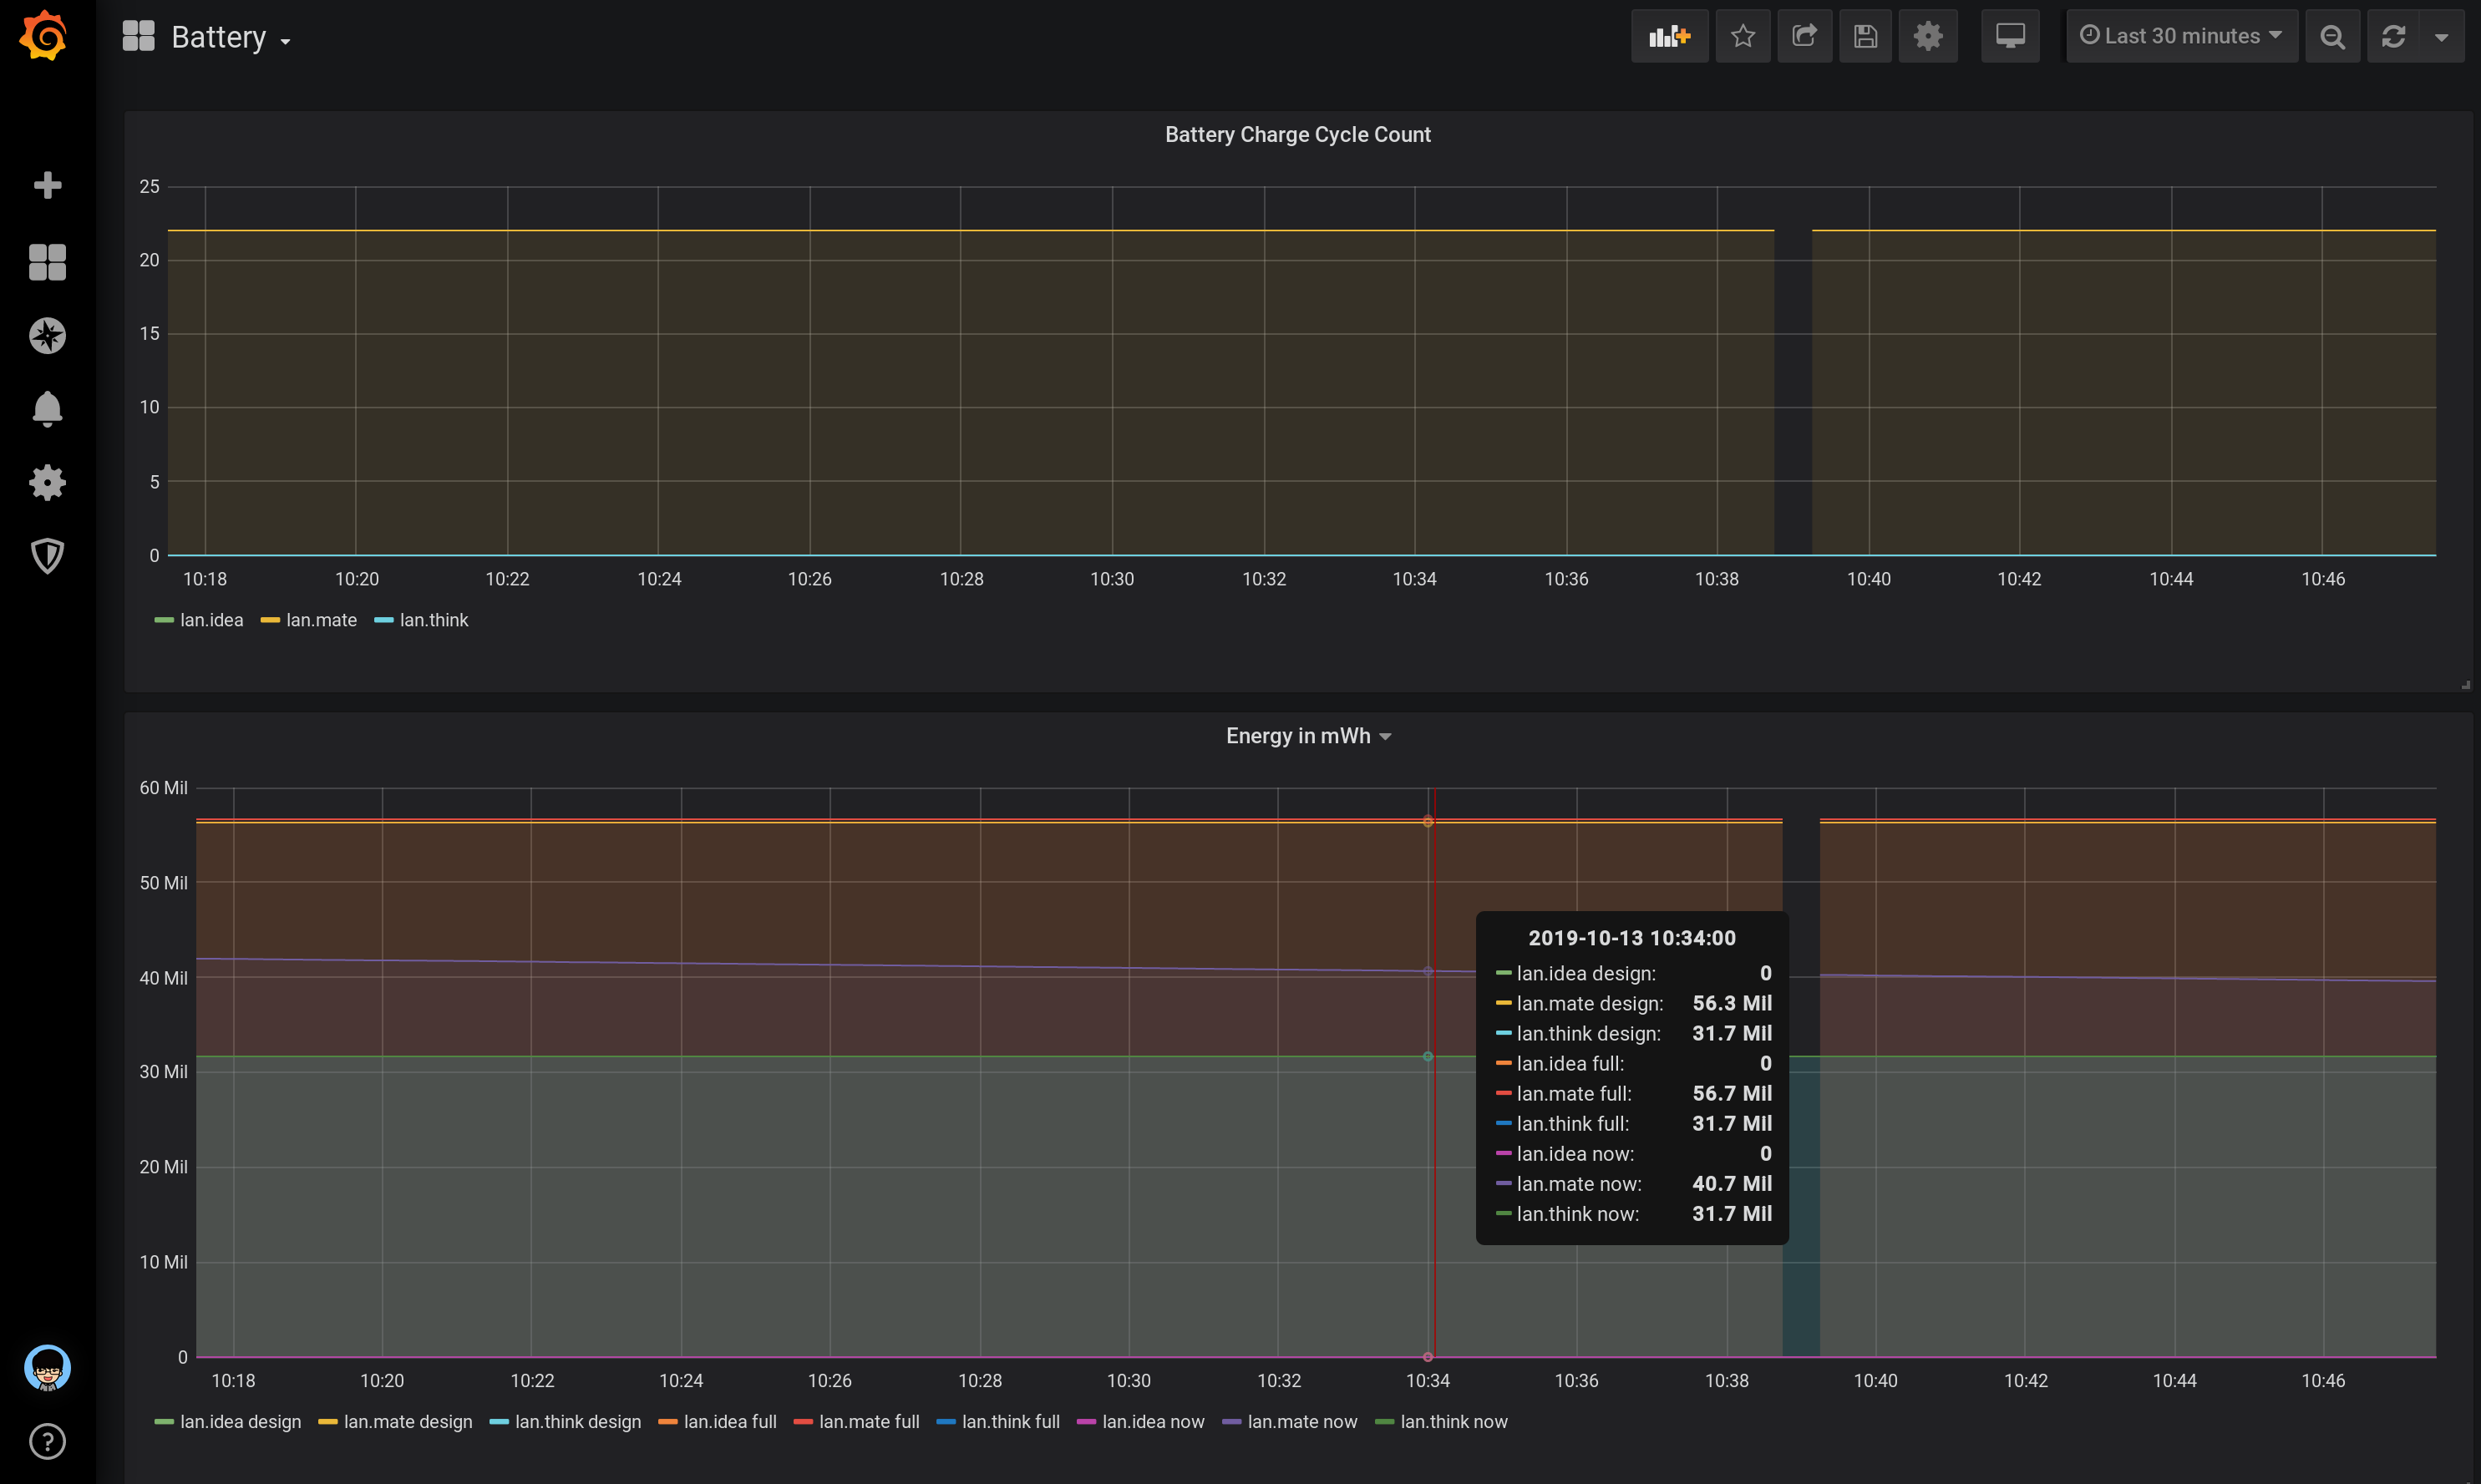Open Dashboards menu in the sidebar
Image resolution: width=2481 pixels, height=1484 pixels.
pos(47,262)
